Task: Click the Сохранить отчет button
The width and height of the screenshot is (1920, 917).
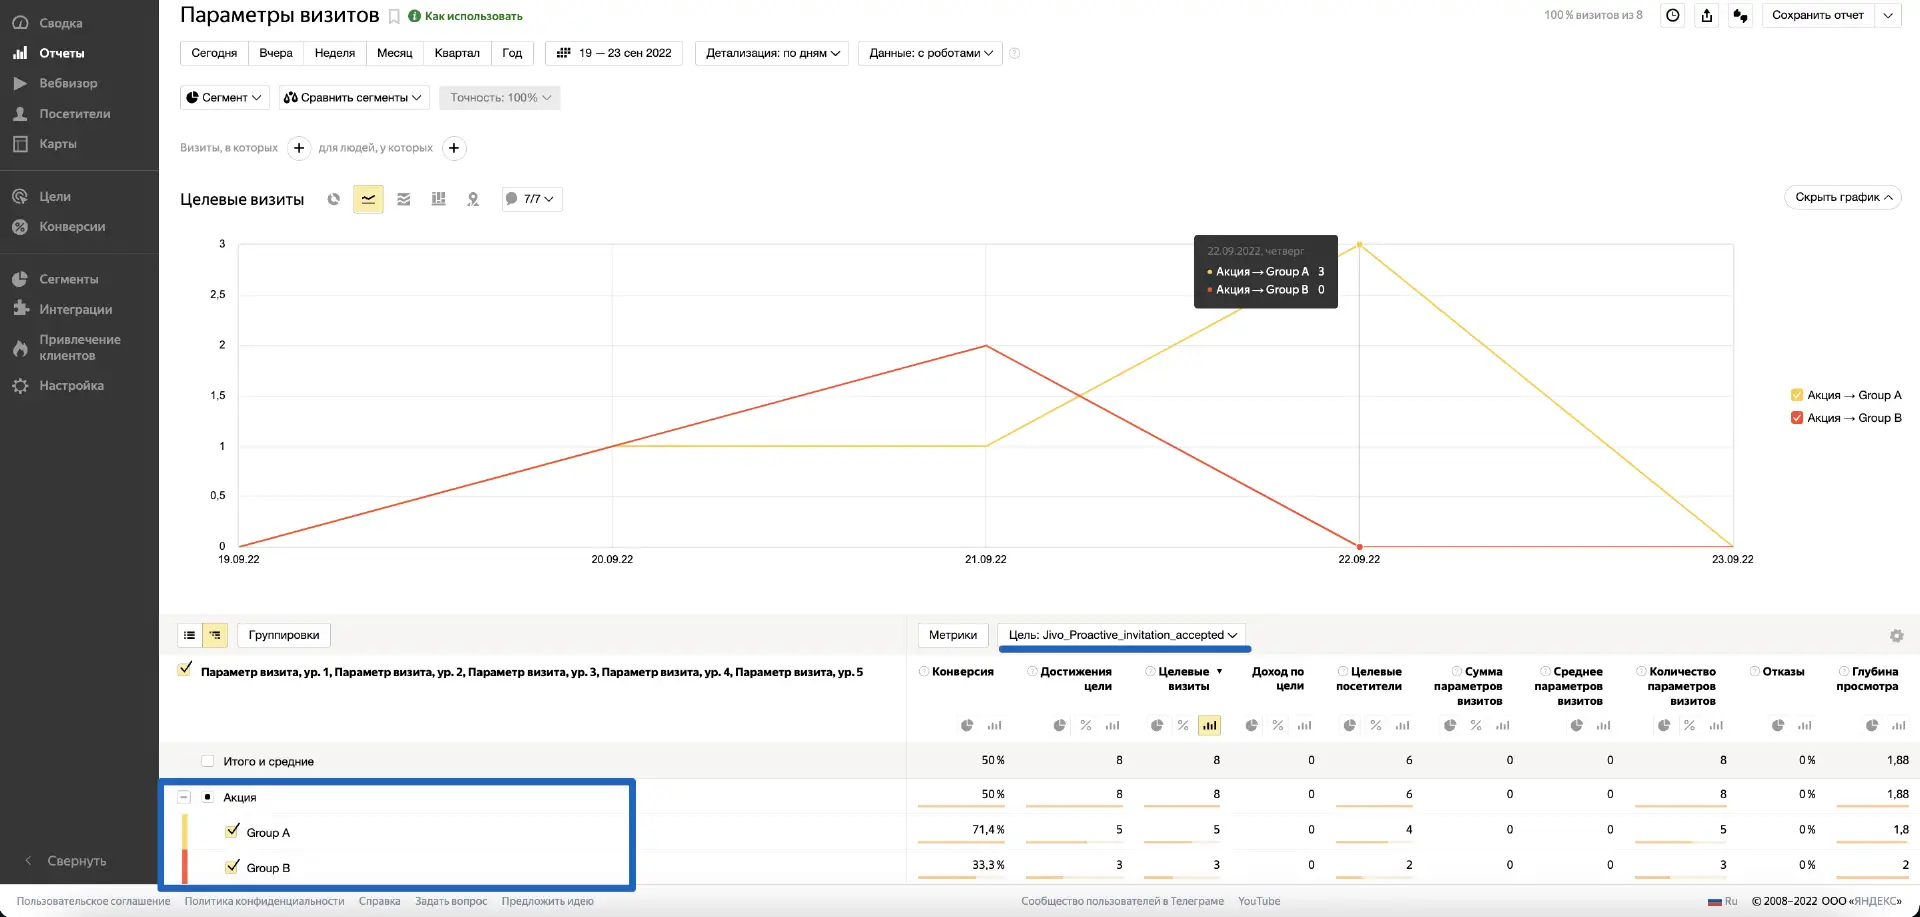Action: coord(1817,15)
